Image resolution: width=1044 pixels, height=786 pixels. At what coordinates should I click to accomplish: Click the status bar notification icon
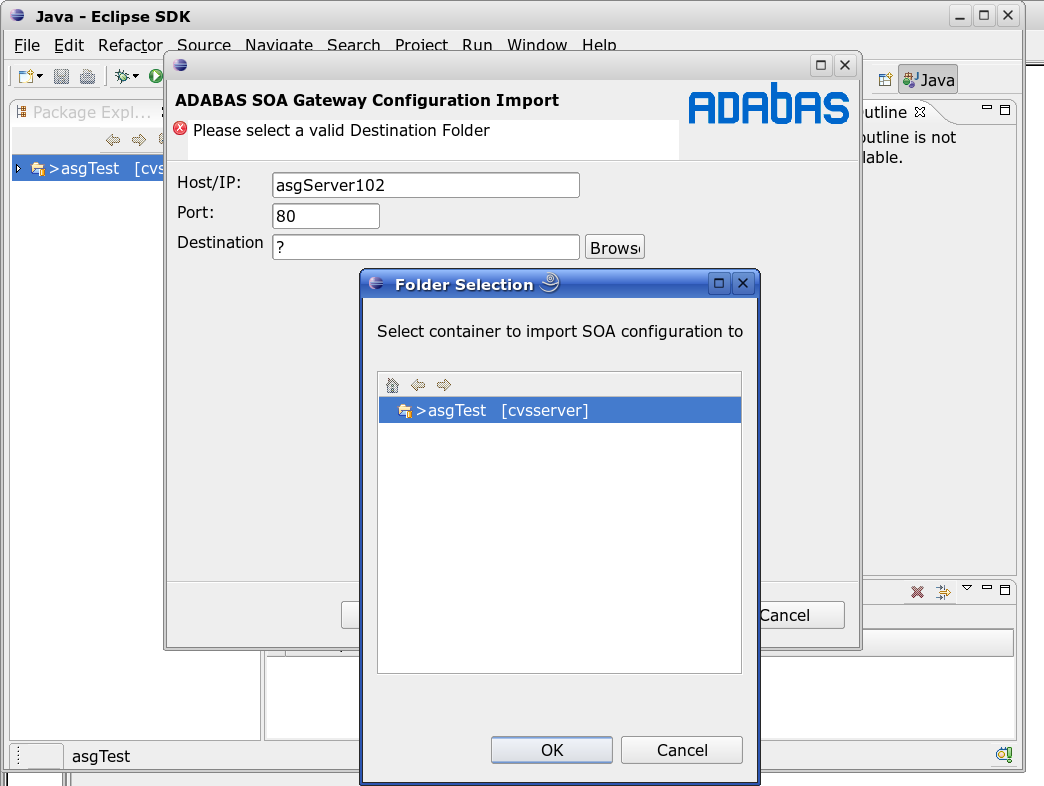pos(1004,754)
